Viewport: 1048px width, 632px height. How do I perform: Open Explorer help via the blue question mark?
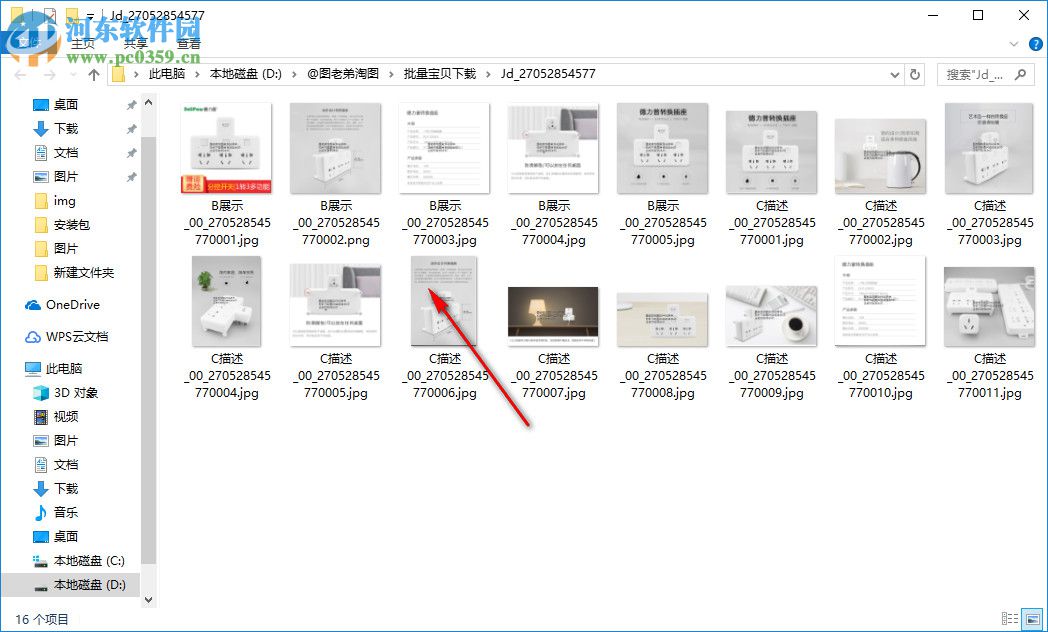(x=1036, y=44)
